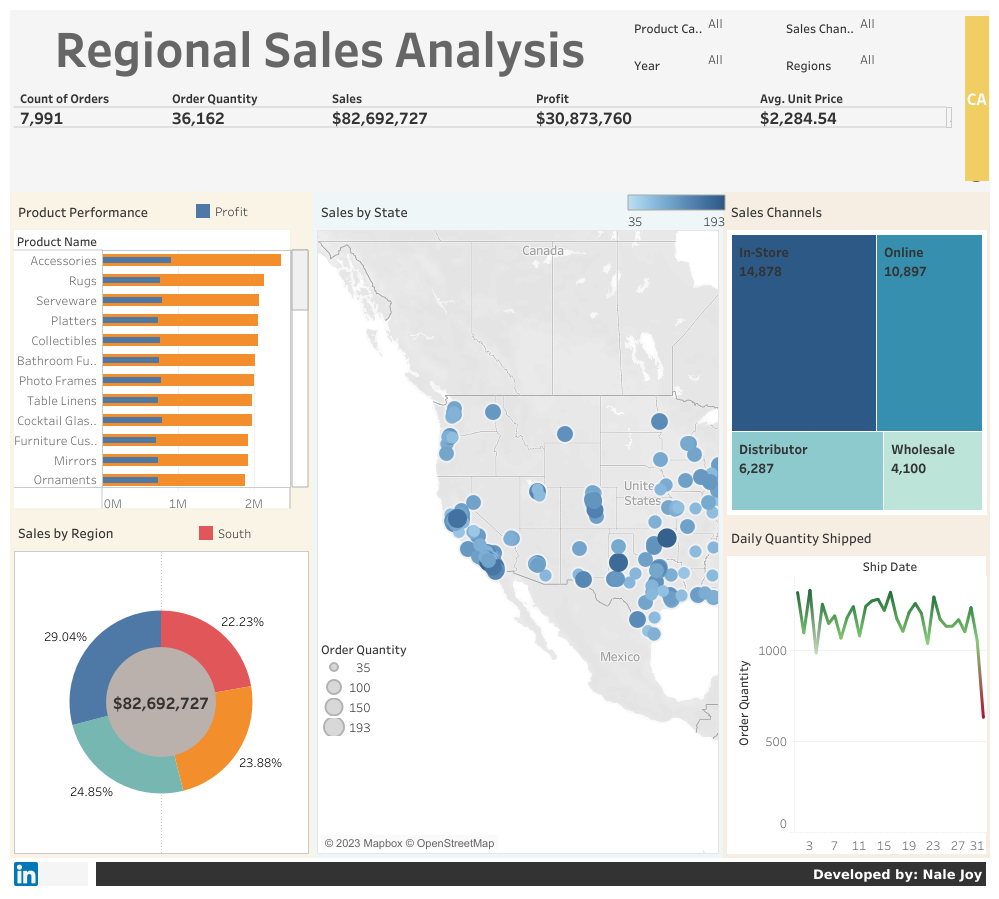The width and height of the screenshot is (999, 899).
Task: Open the Regions filter dropdown
Action: (866, 60)
